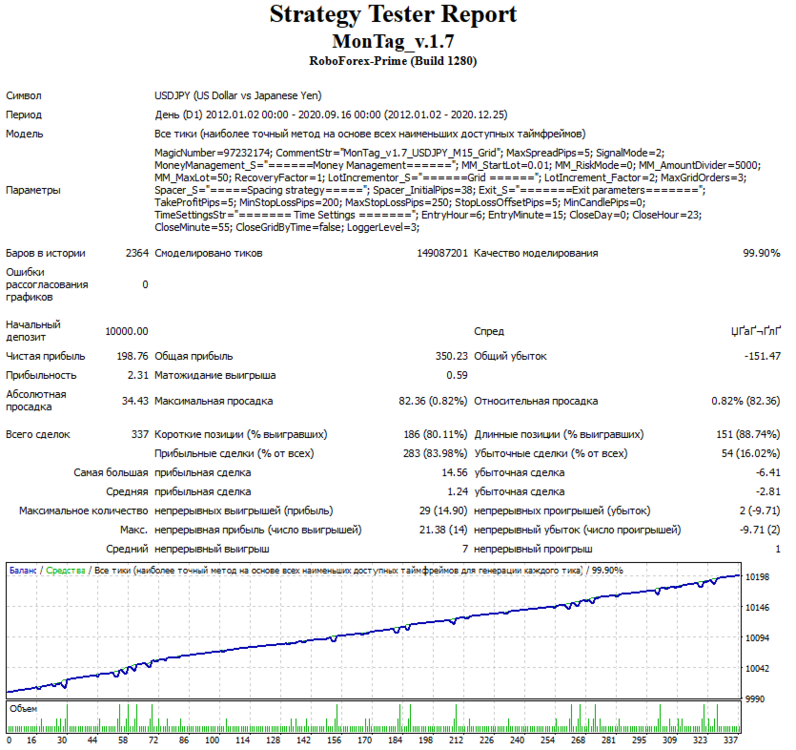796x750 pixels.
Task: Click RoboForex-Prime (Build 1280) subtitle
Action: point(393,61)
